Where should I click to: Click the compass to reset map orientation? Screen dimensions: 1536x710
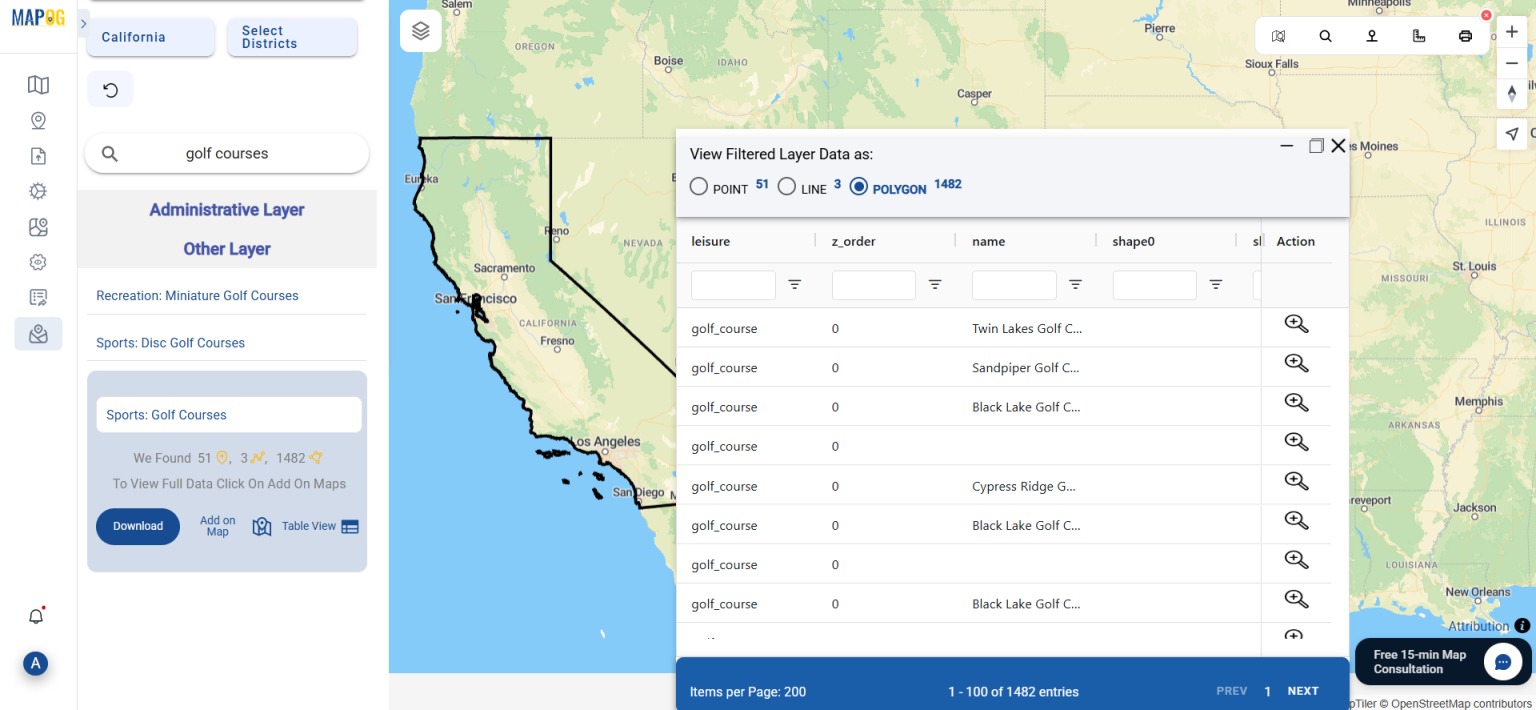(x=1513, y=93)
